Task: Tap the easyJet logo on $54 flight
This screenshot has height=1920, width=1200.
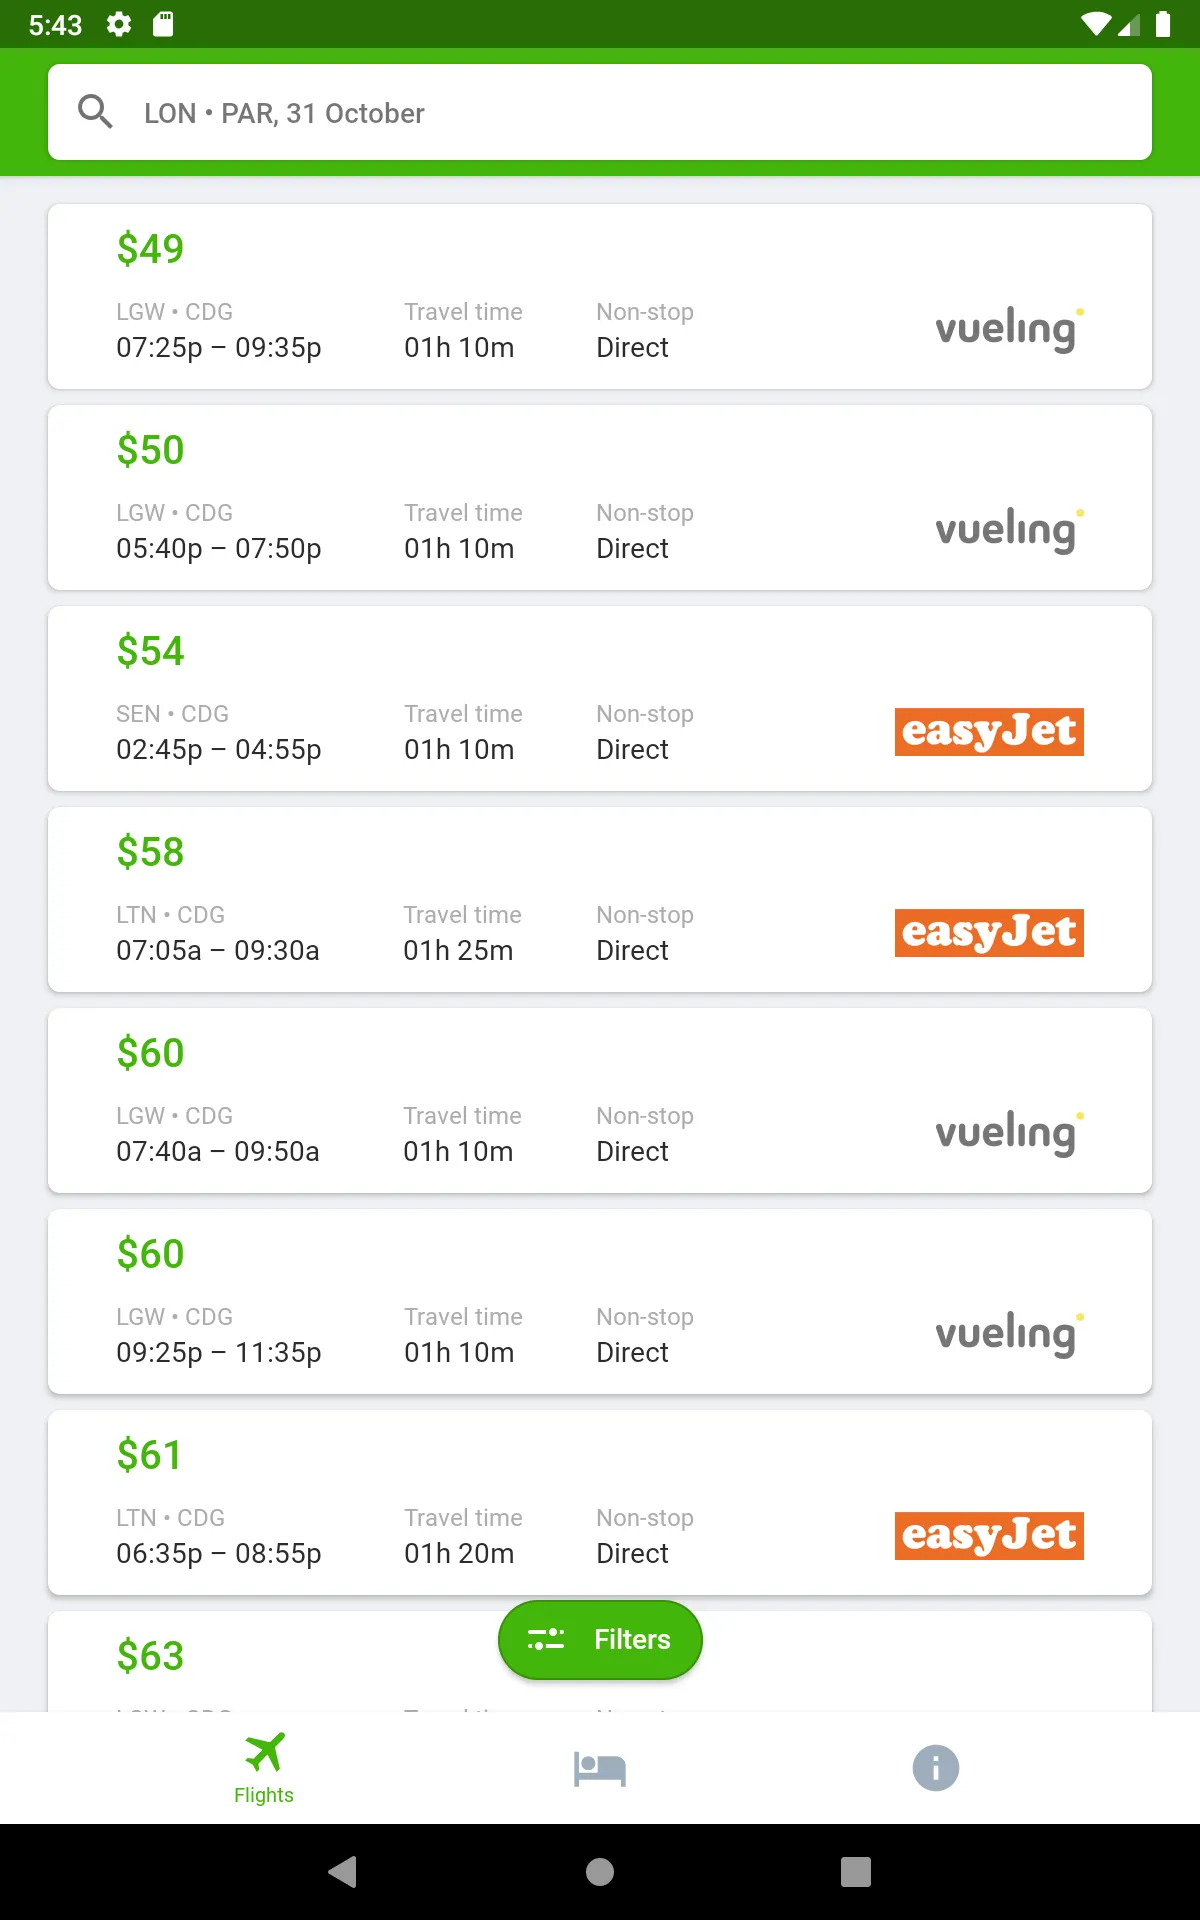Action: (989, 731)
